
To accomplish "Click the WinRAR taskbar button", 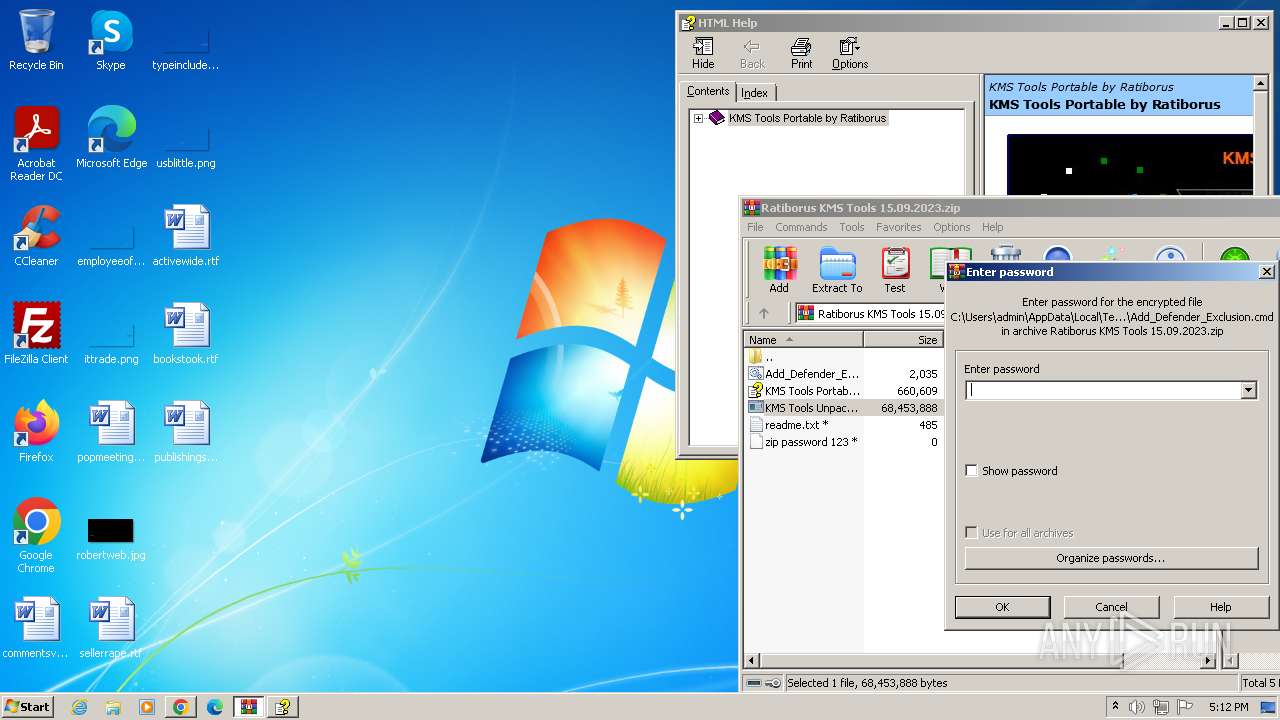I will pyautogui.click(x=249, y=707).
